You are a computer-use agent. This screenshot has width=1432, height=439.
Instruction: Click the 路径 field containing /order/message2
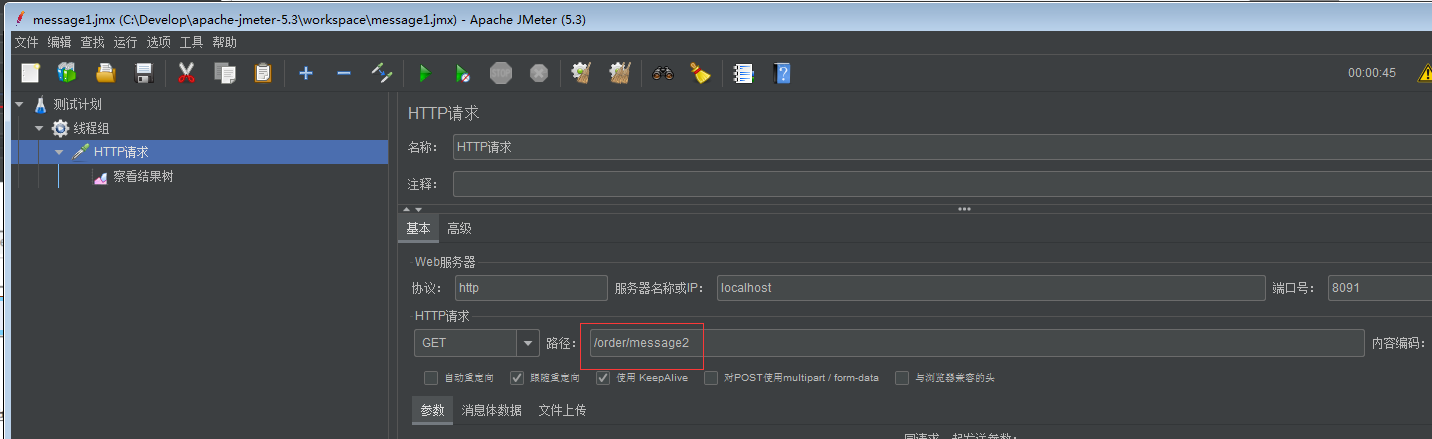975,343
